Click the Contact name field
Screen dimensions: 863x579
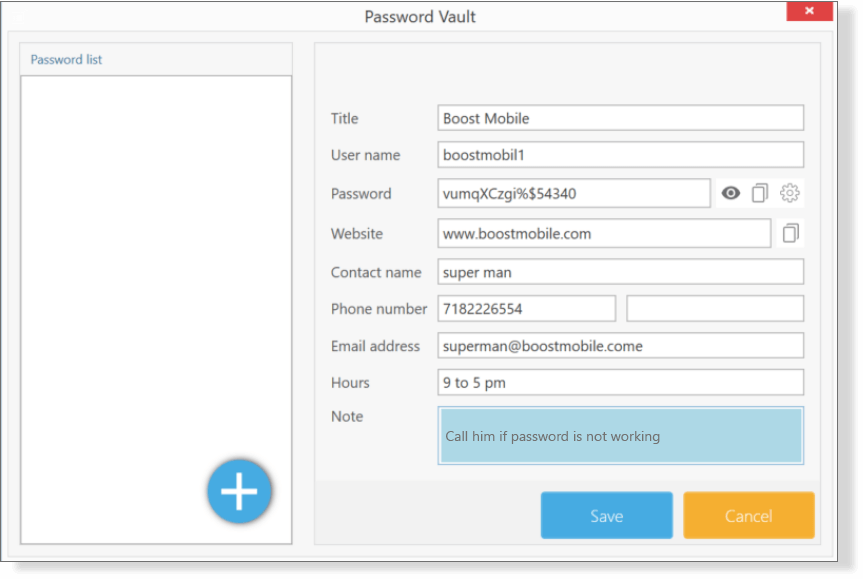620,272
